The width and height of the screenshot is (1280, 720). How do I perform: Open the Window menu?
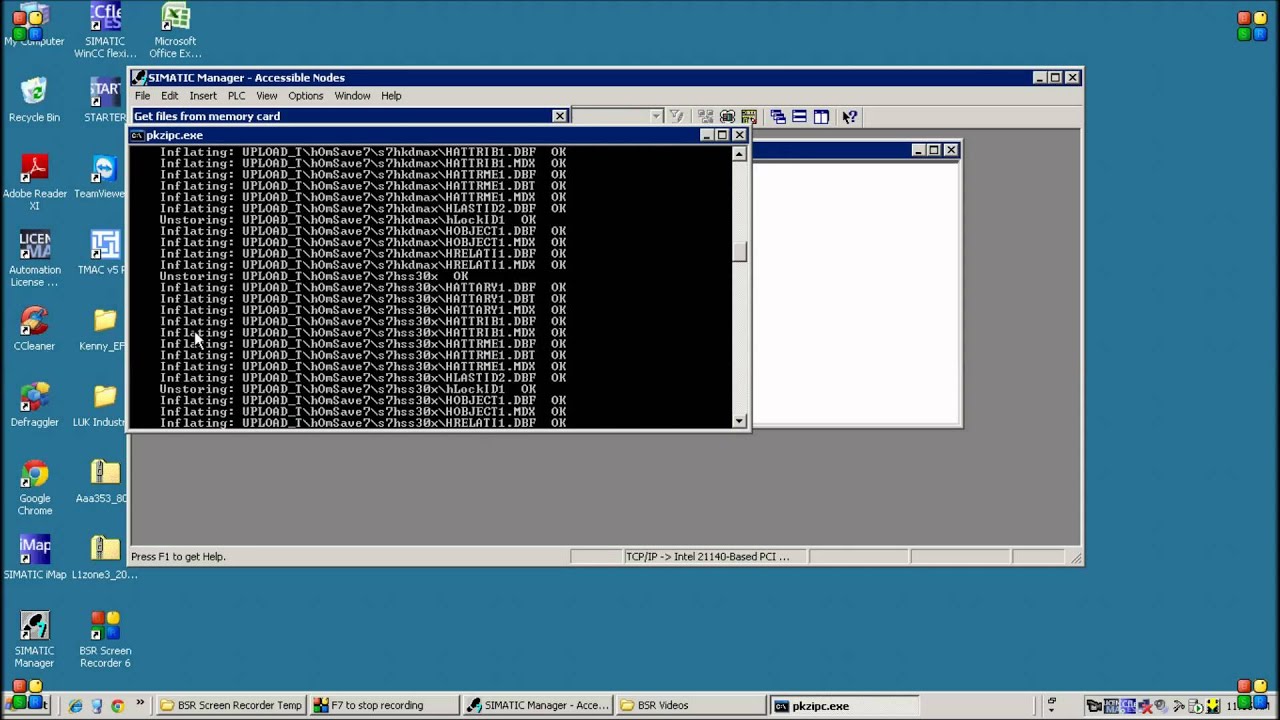click(x=352, y=96)
